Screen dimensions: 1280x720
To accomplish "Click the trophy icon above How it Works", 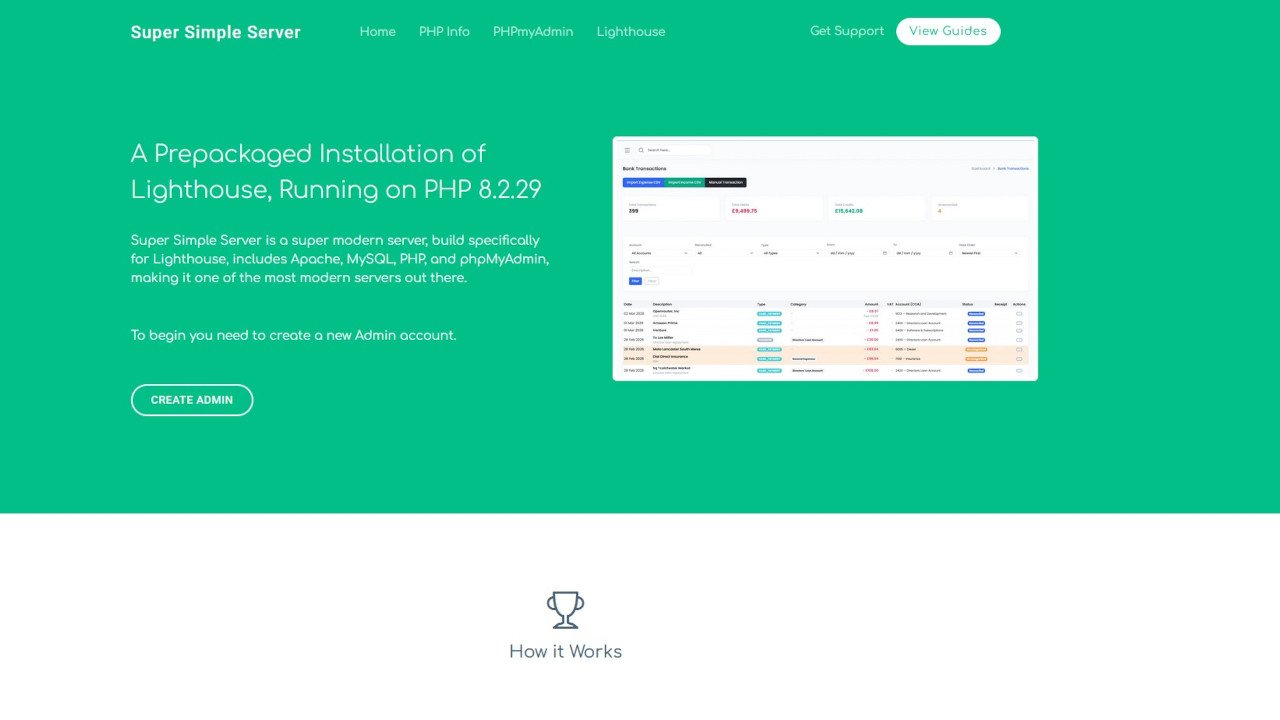I will pyautogui.click(x=565, y=609).
